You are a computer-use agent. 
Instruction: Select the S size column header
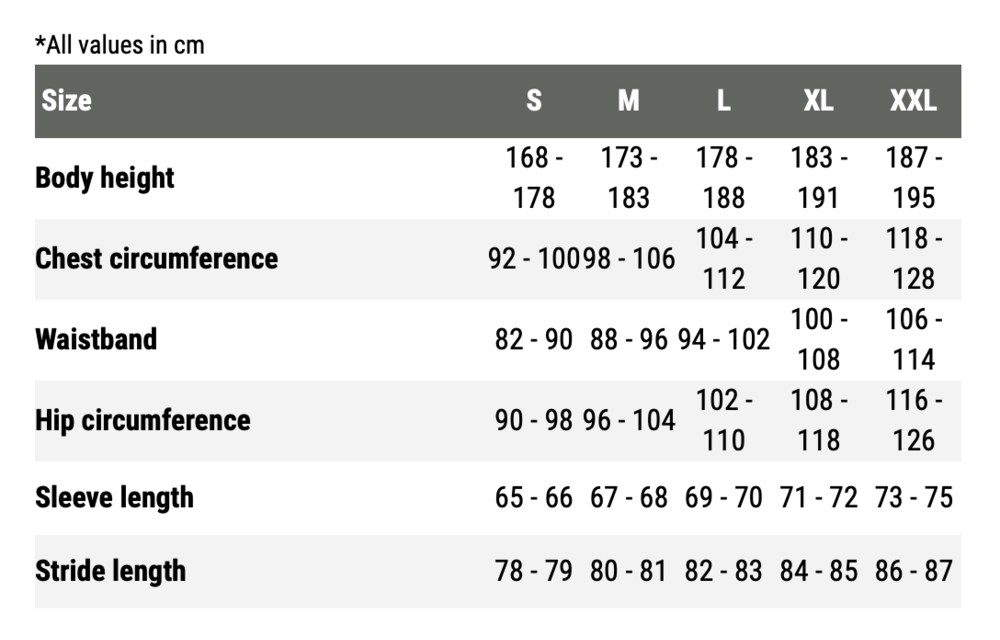534,101
